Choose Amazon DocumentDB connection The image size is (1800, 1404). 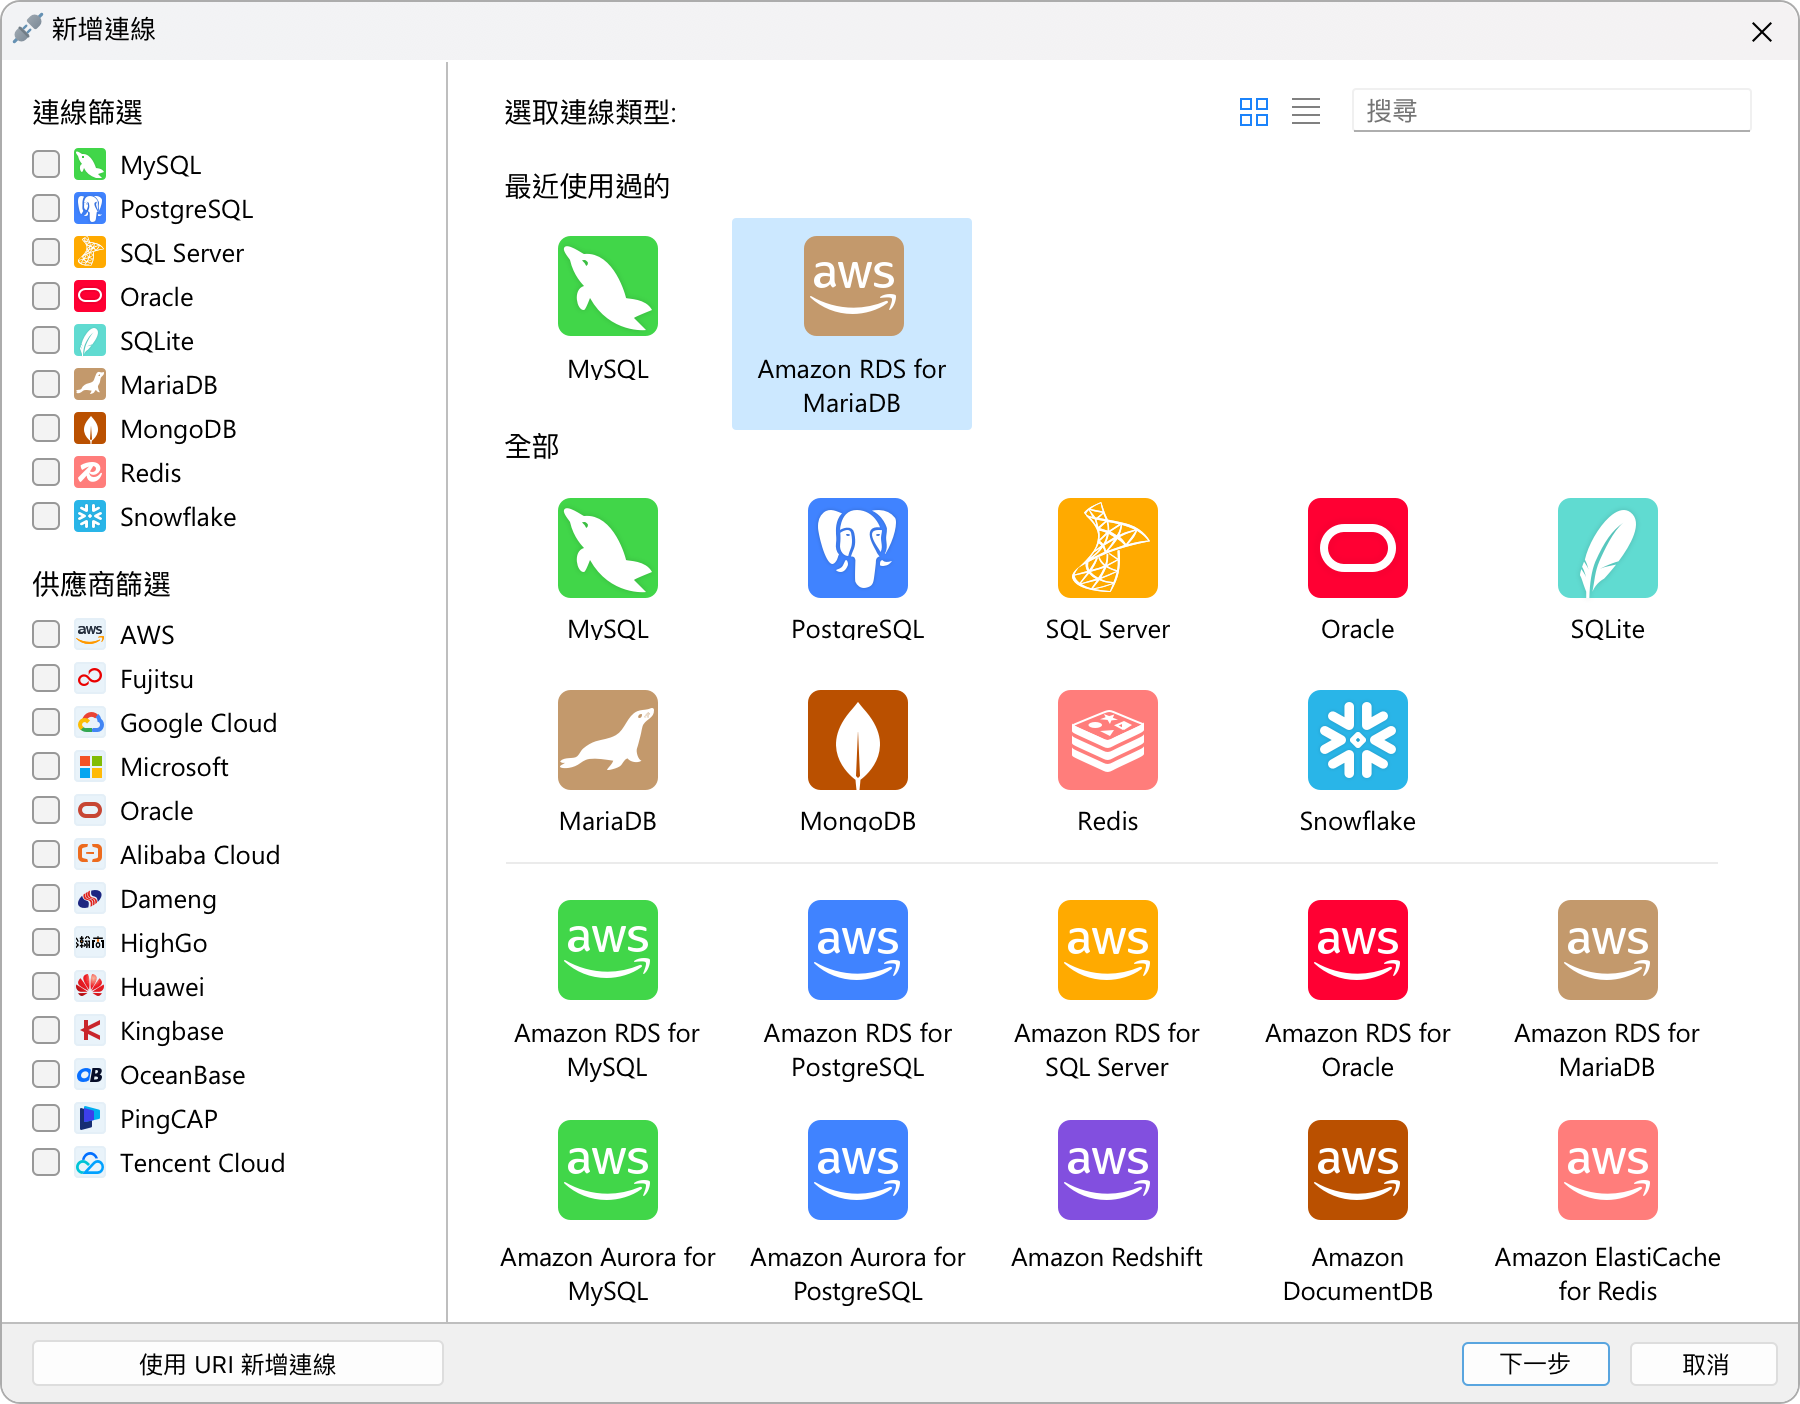pos(1358,1170)
